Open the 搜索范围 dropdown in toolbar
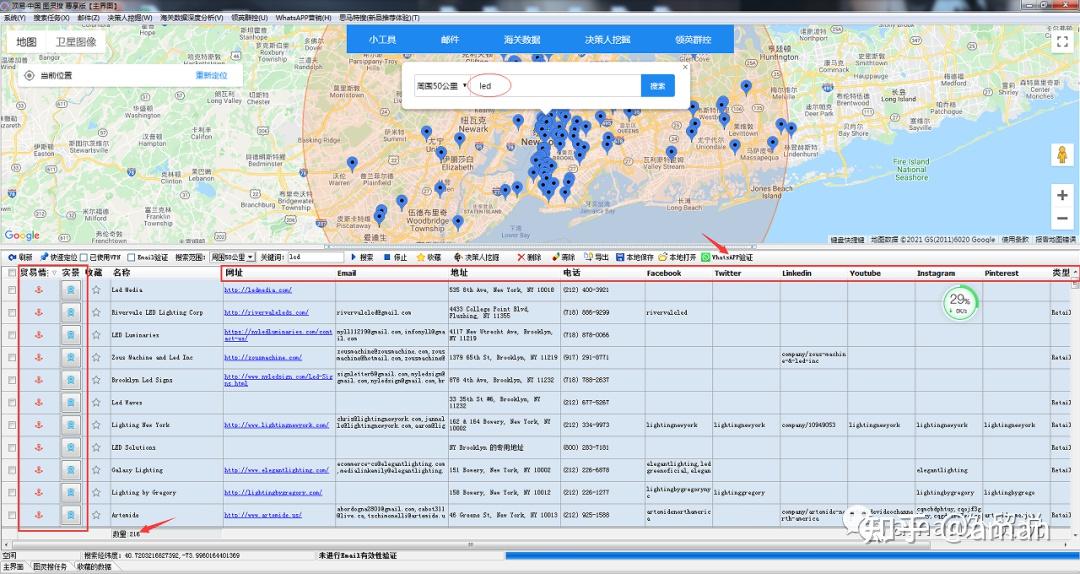The height and width of the screenshot is (574, 1080). pyautogui.click(x=233, y=257)
